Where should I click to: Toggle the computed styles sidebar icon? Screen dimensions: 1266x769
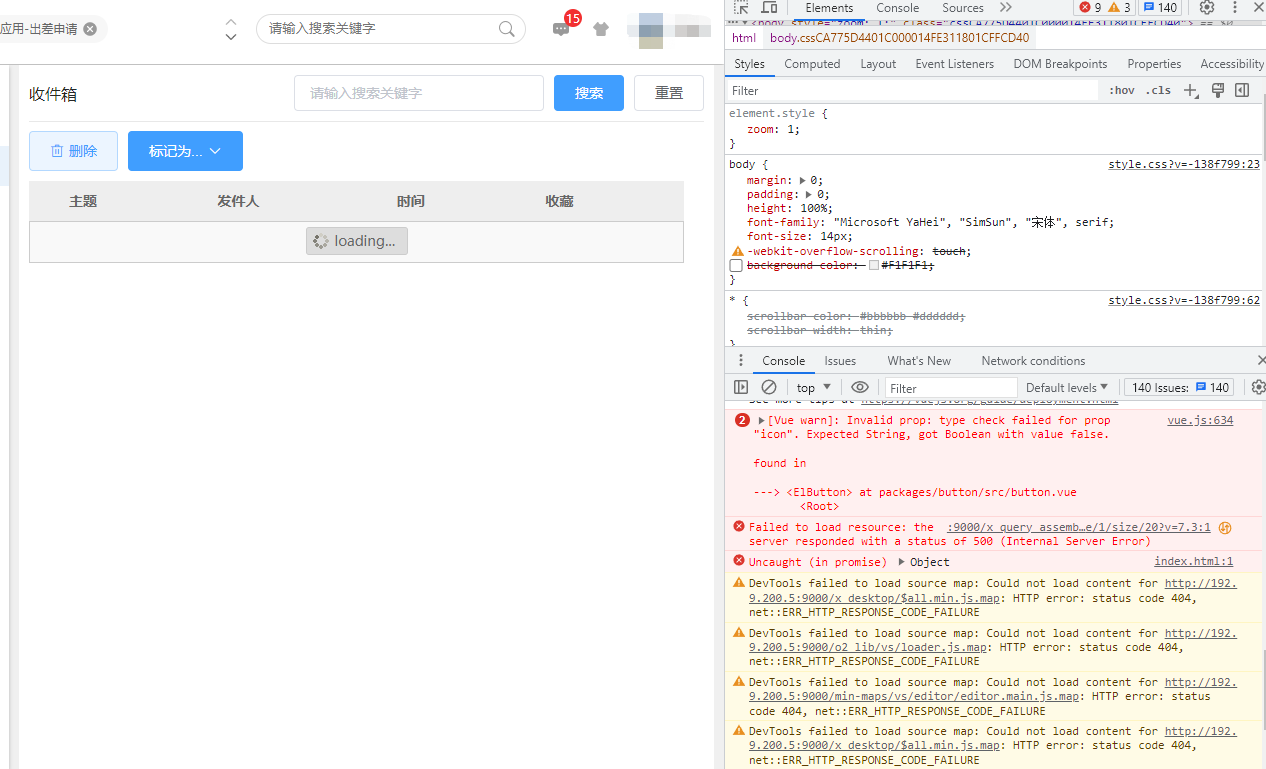tap(1242, 90)
